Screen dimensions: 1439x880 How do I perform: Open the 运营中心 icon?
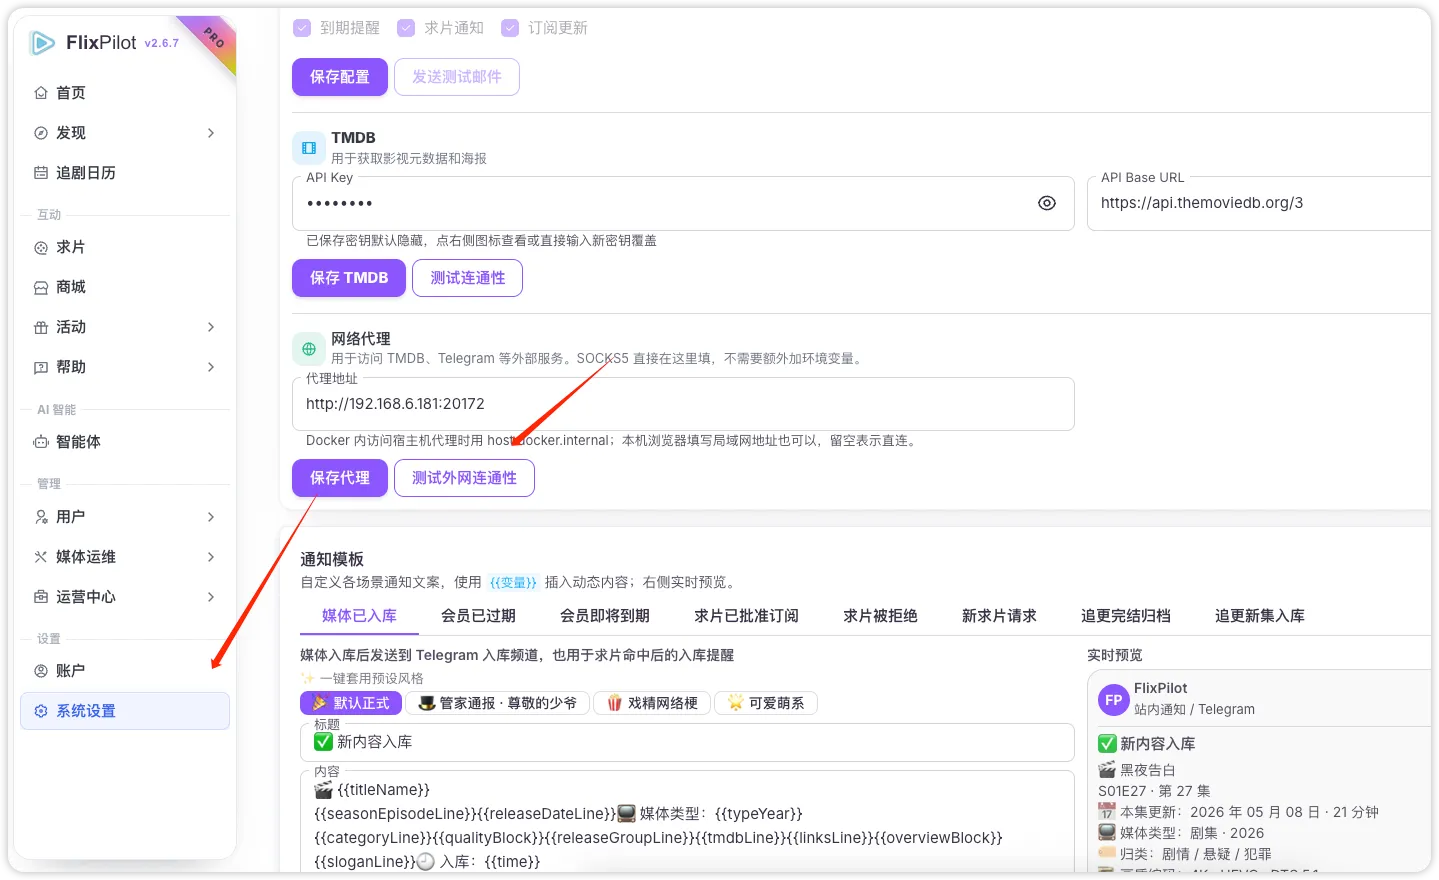point(41,597)
